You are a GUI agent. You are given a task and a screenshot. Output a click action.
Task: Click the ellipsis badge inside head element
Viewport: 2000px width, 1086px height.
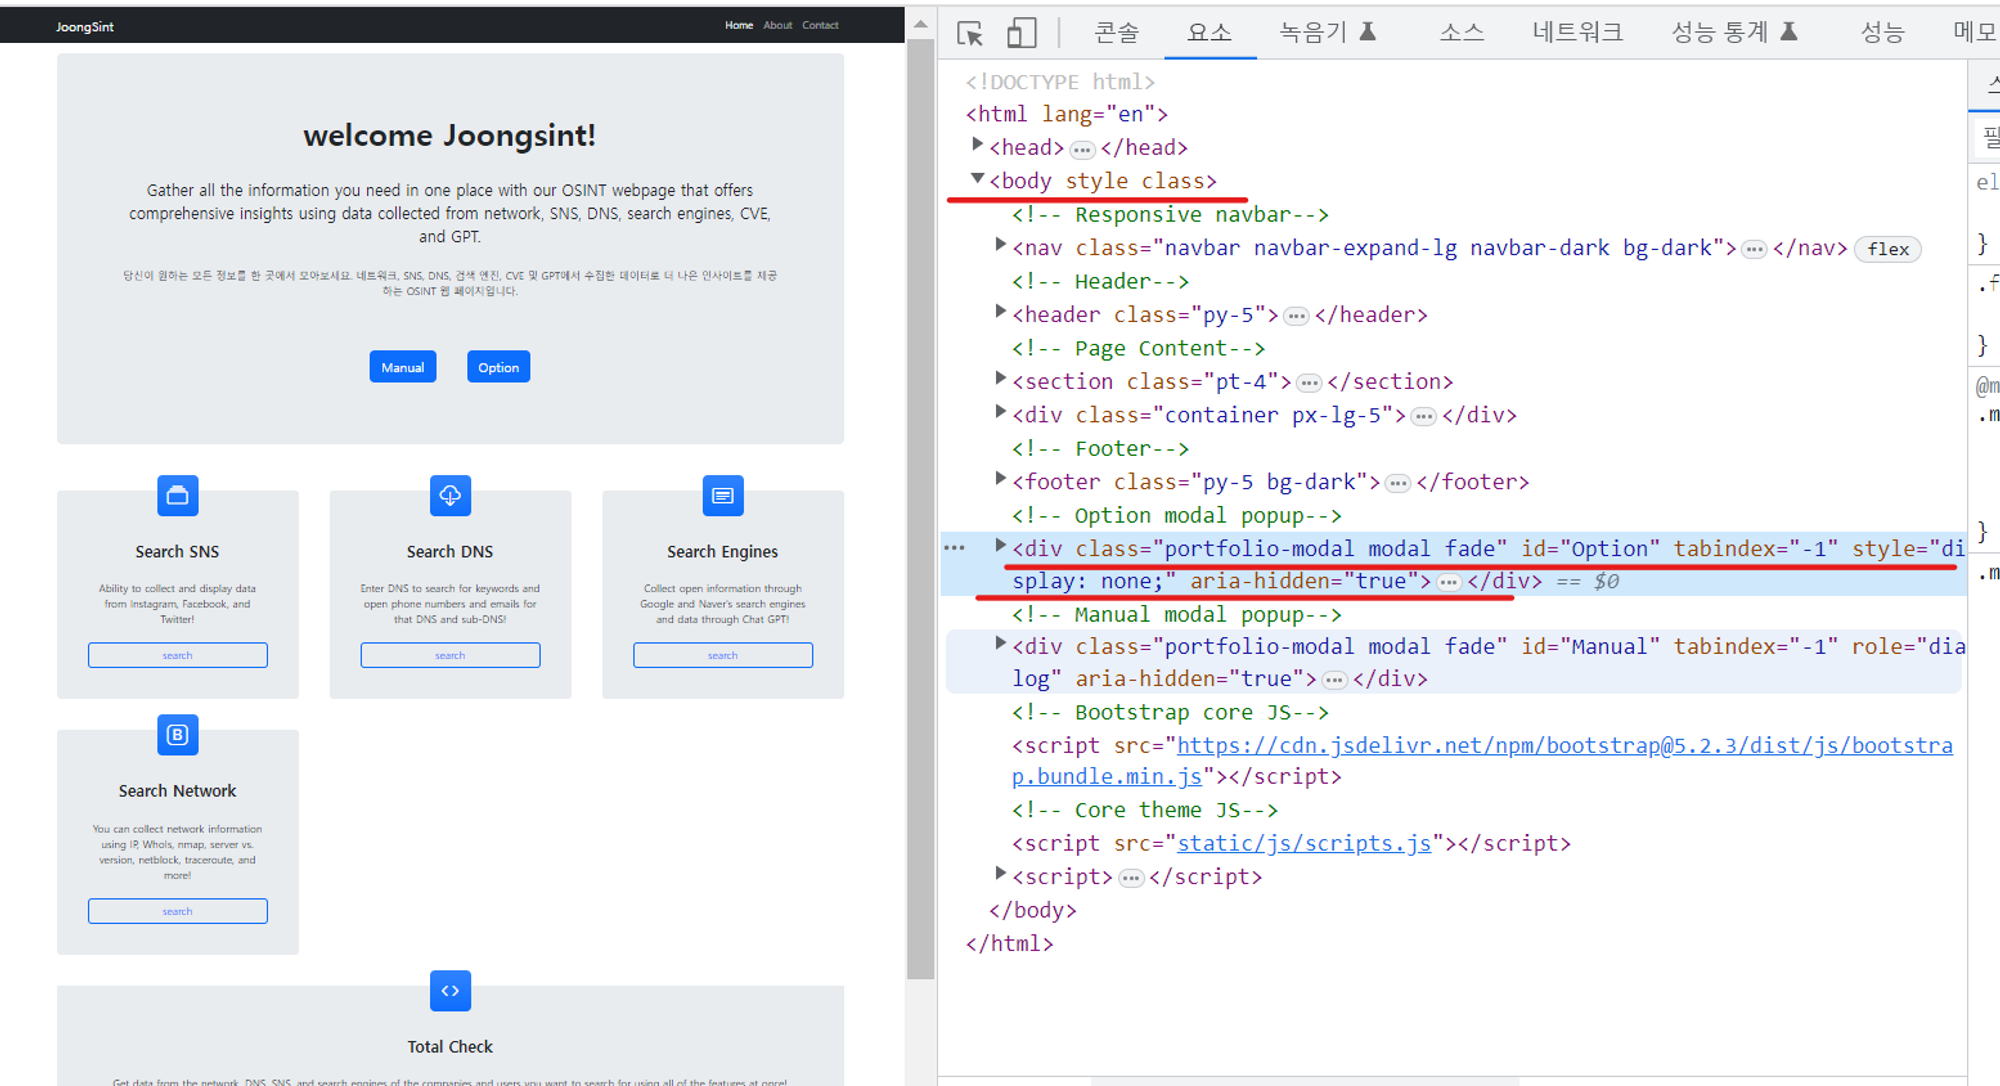[x=1082, y=150]
